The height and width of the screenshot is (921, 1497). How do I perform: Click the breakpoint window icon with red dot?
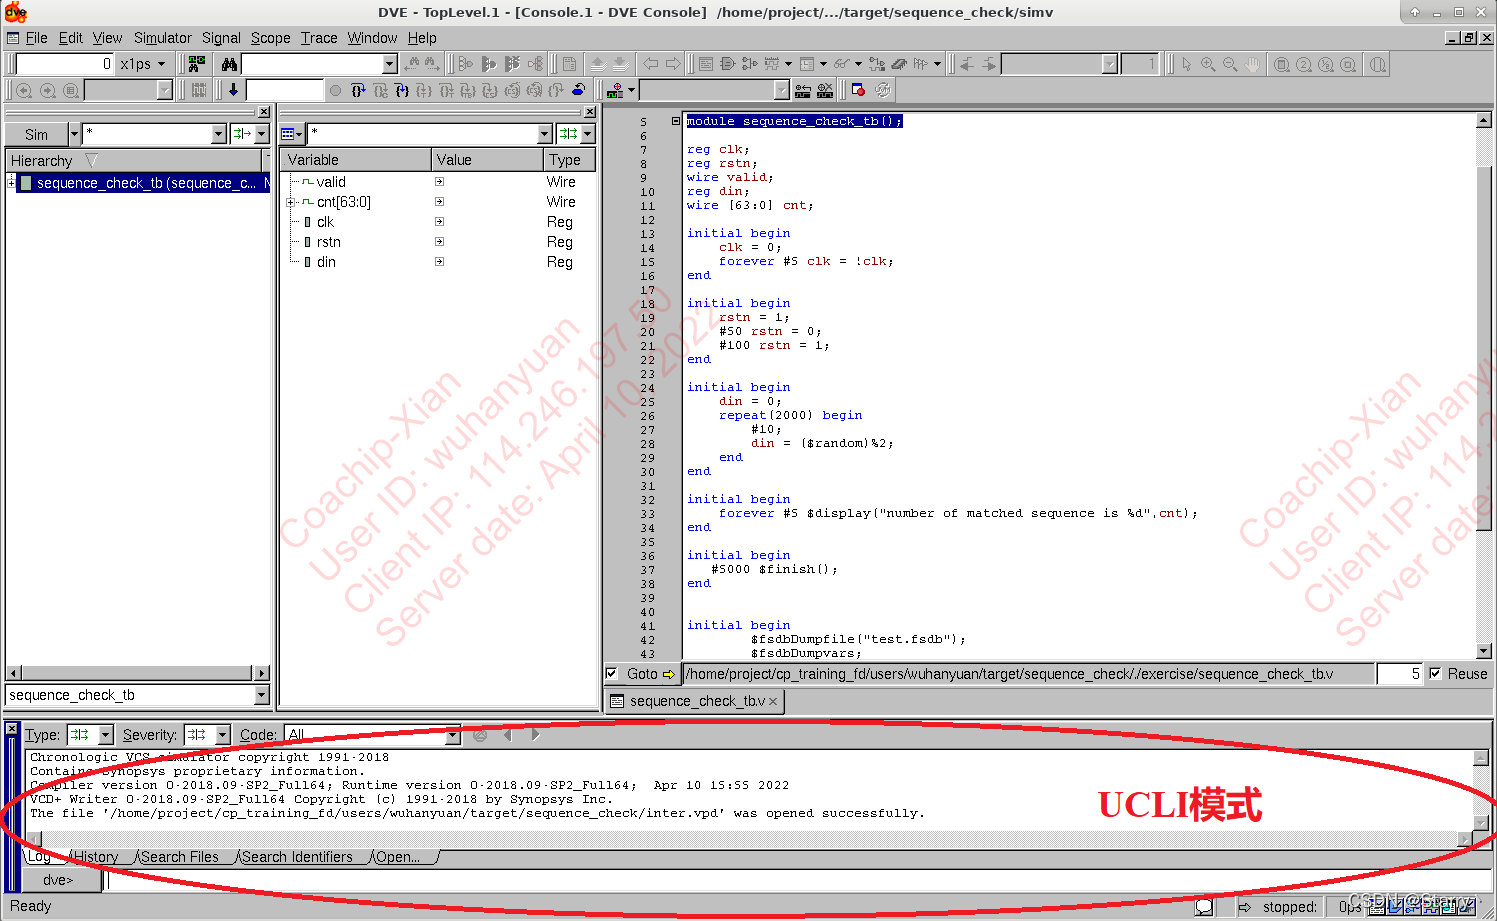click(x=858, y=90)
